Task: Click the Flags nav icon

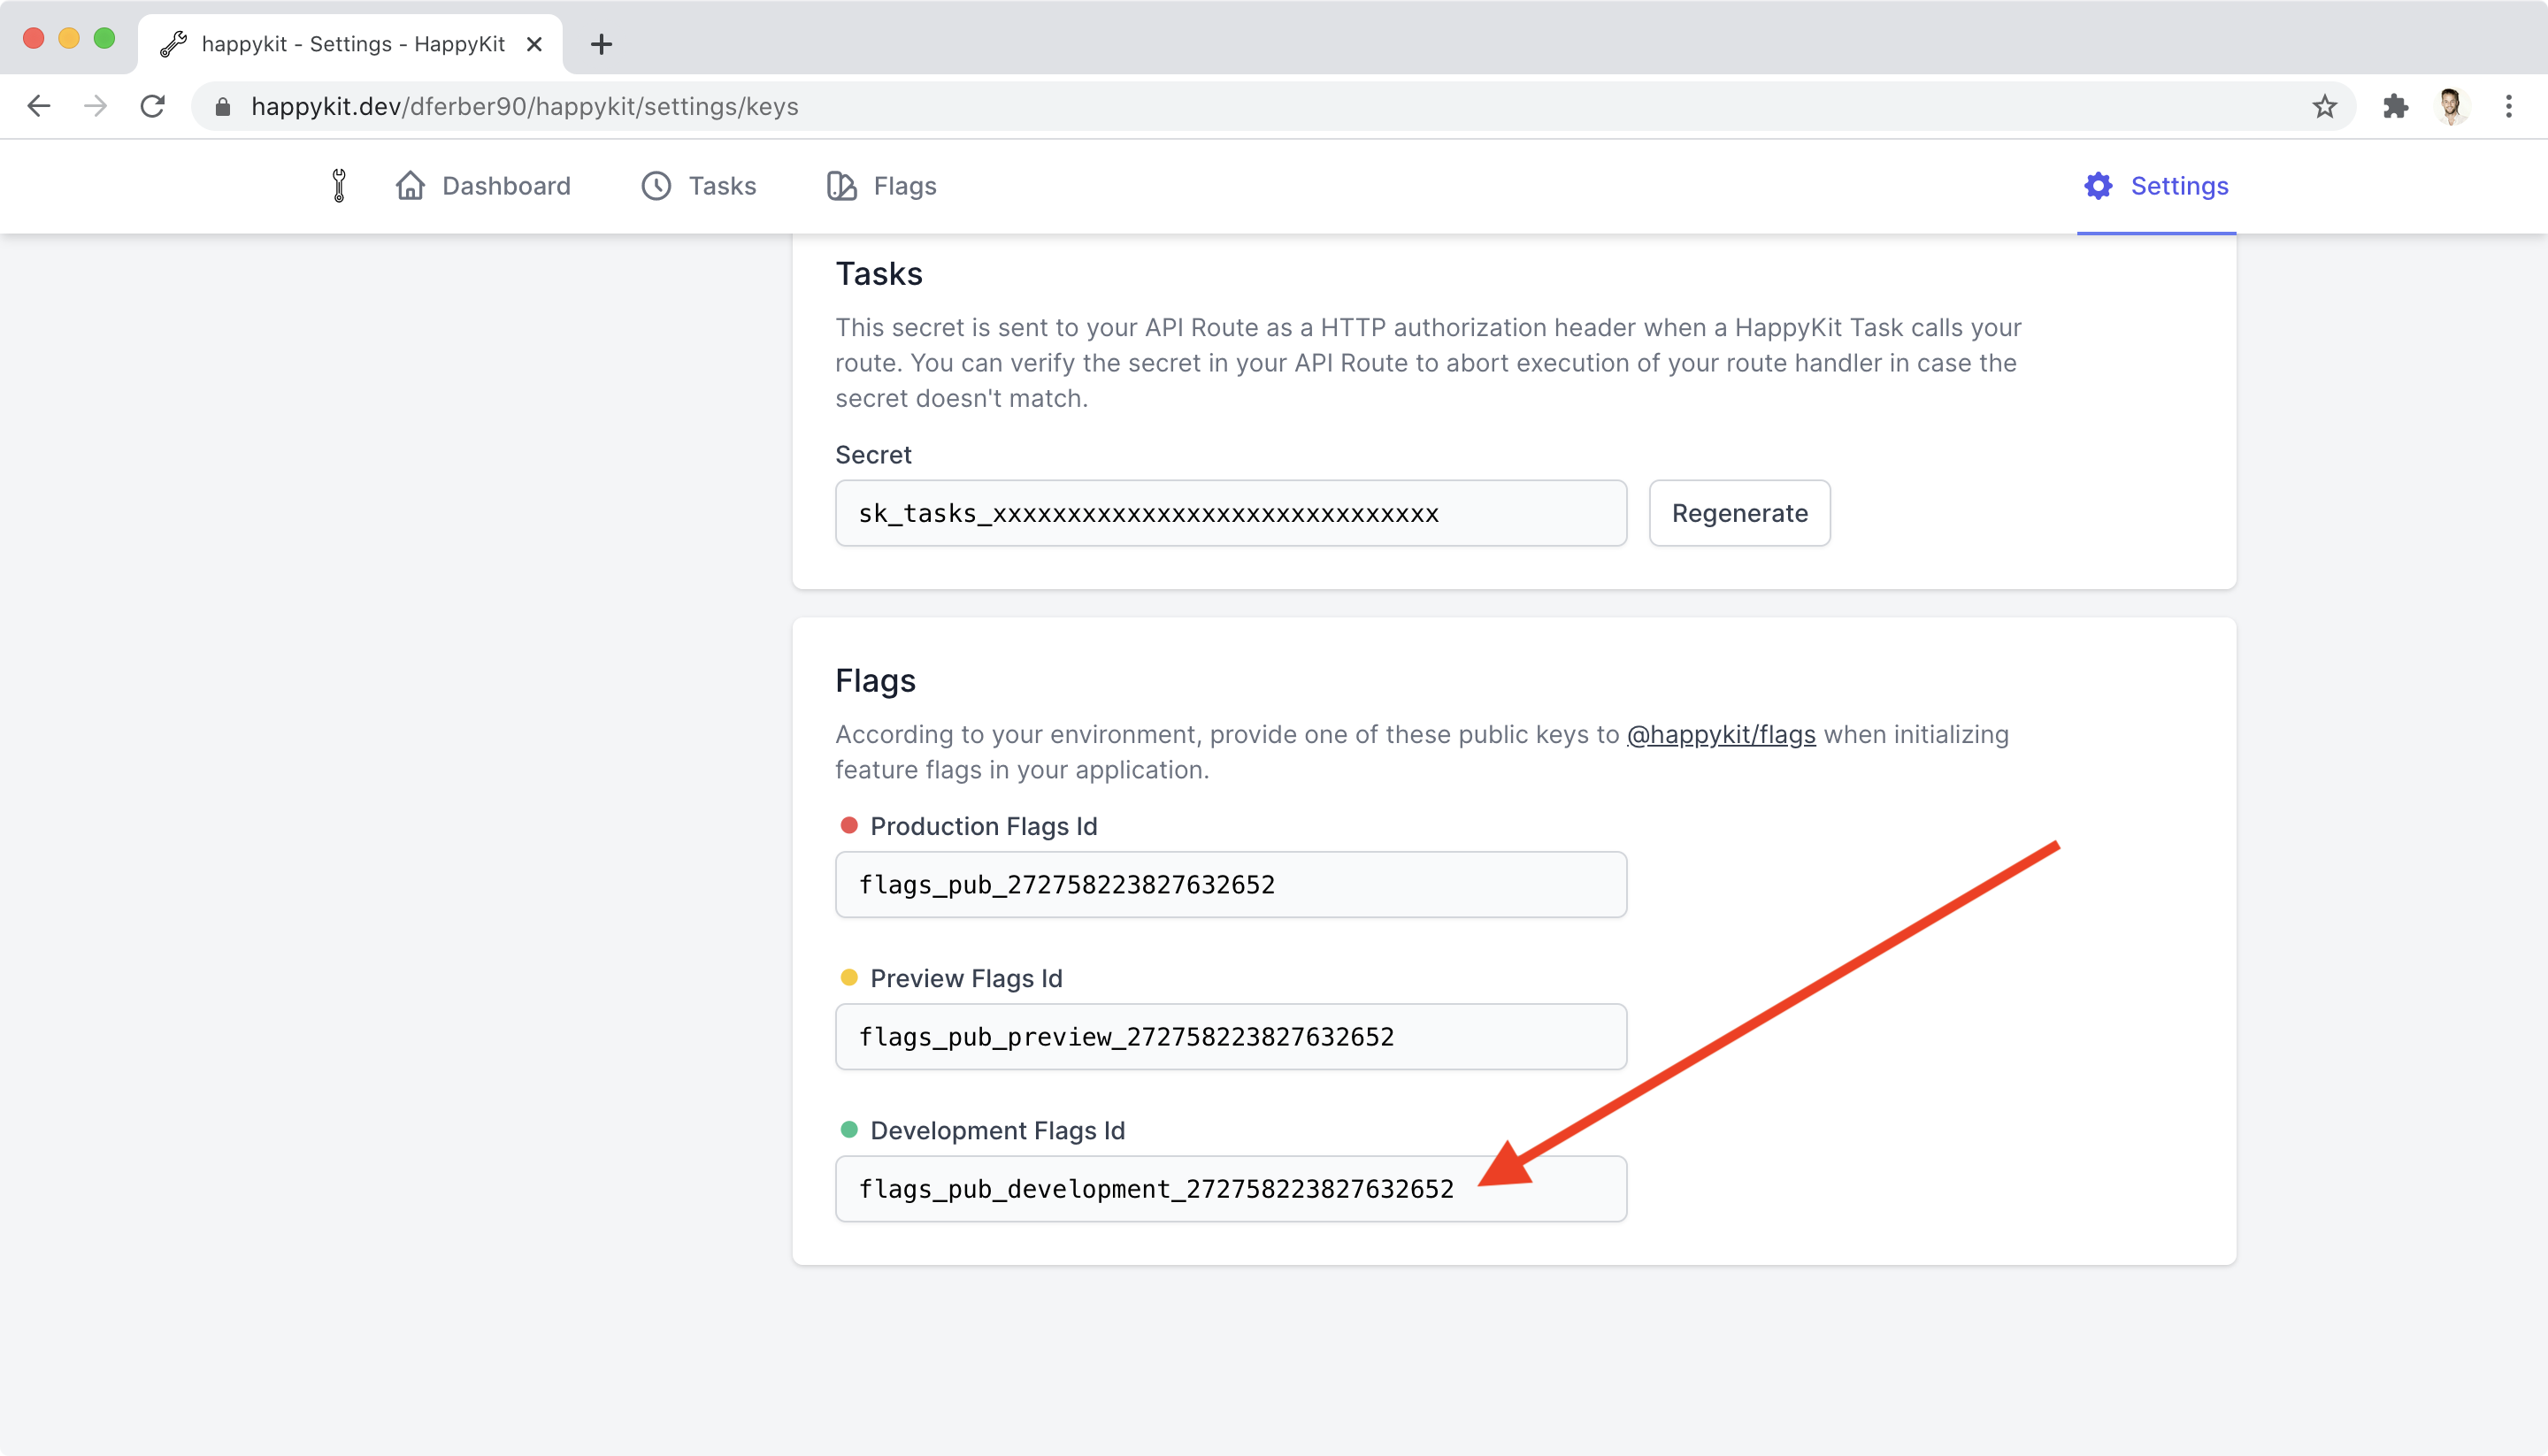Action: pyautogui.click(x=842, y=186)
